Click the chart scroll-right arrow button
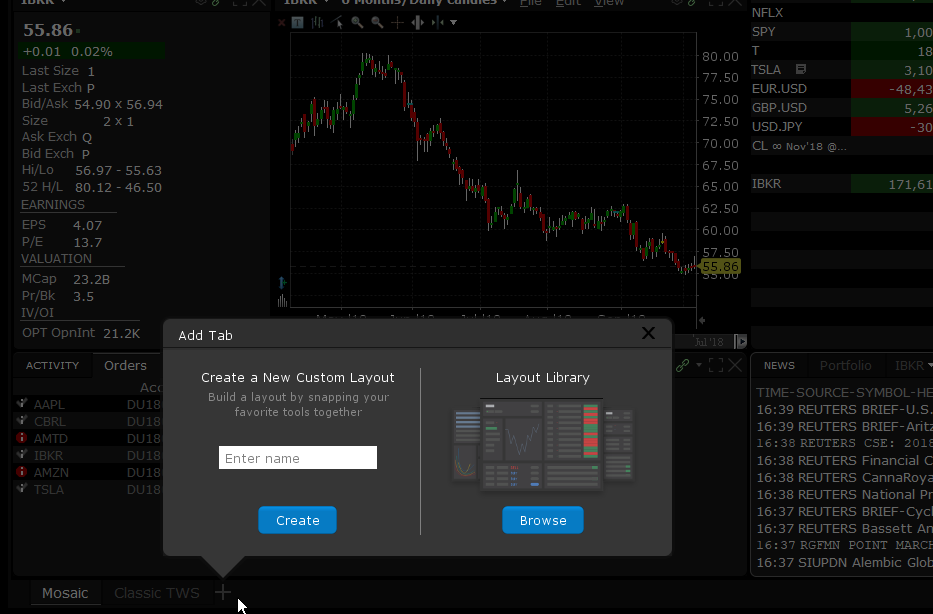The height and width of the screenshot is (614, 933). click(x=741, y=342)
